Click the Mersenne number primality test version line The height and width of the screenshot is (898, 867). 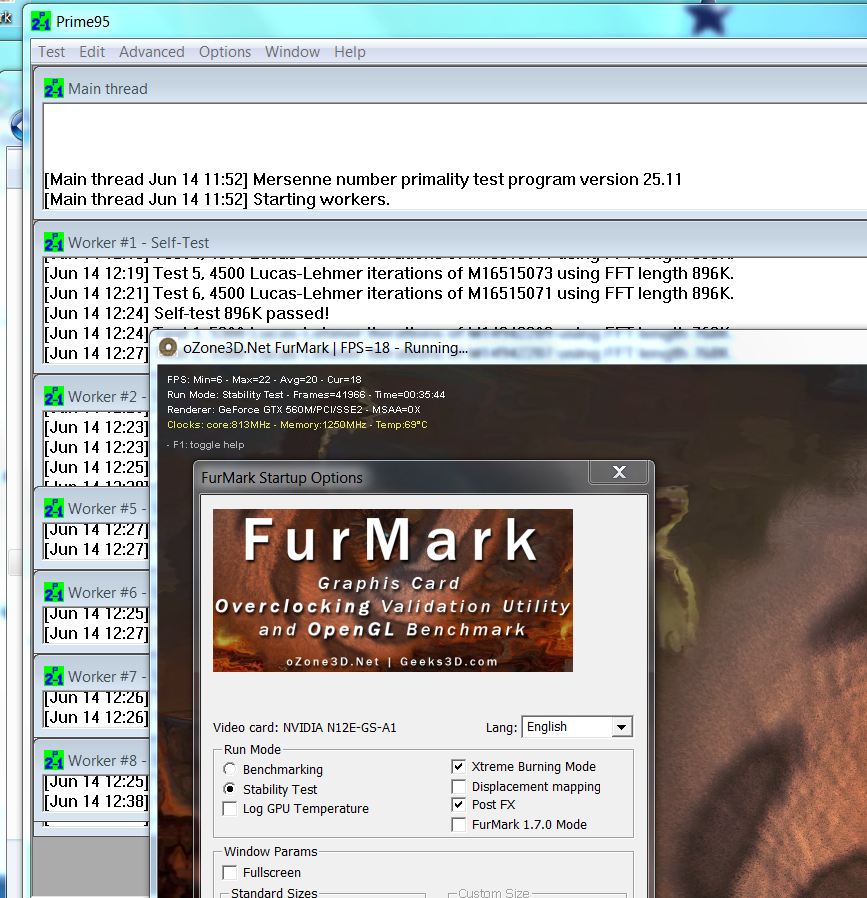coord(363,179)
